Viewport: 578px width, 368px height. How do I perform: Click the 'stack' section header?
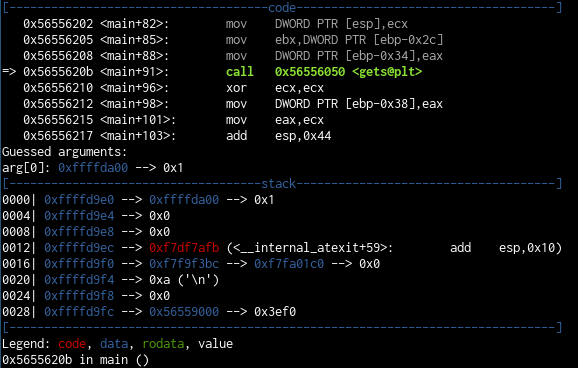pos(278,183)
